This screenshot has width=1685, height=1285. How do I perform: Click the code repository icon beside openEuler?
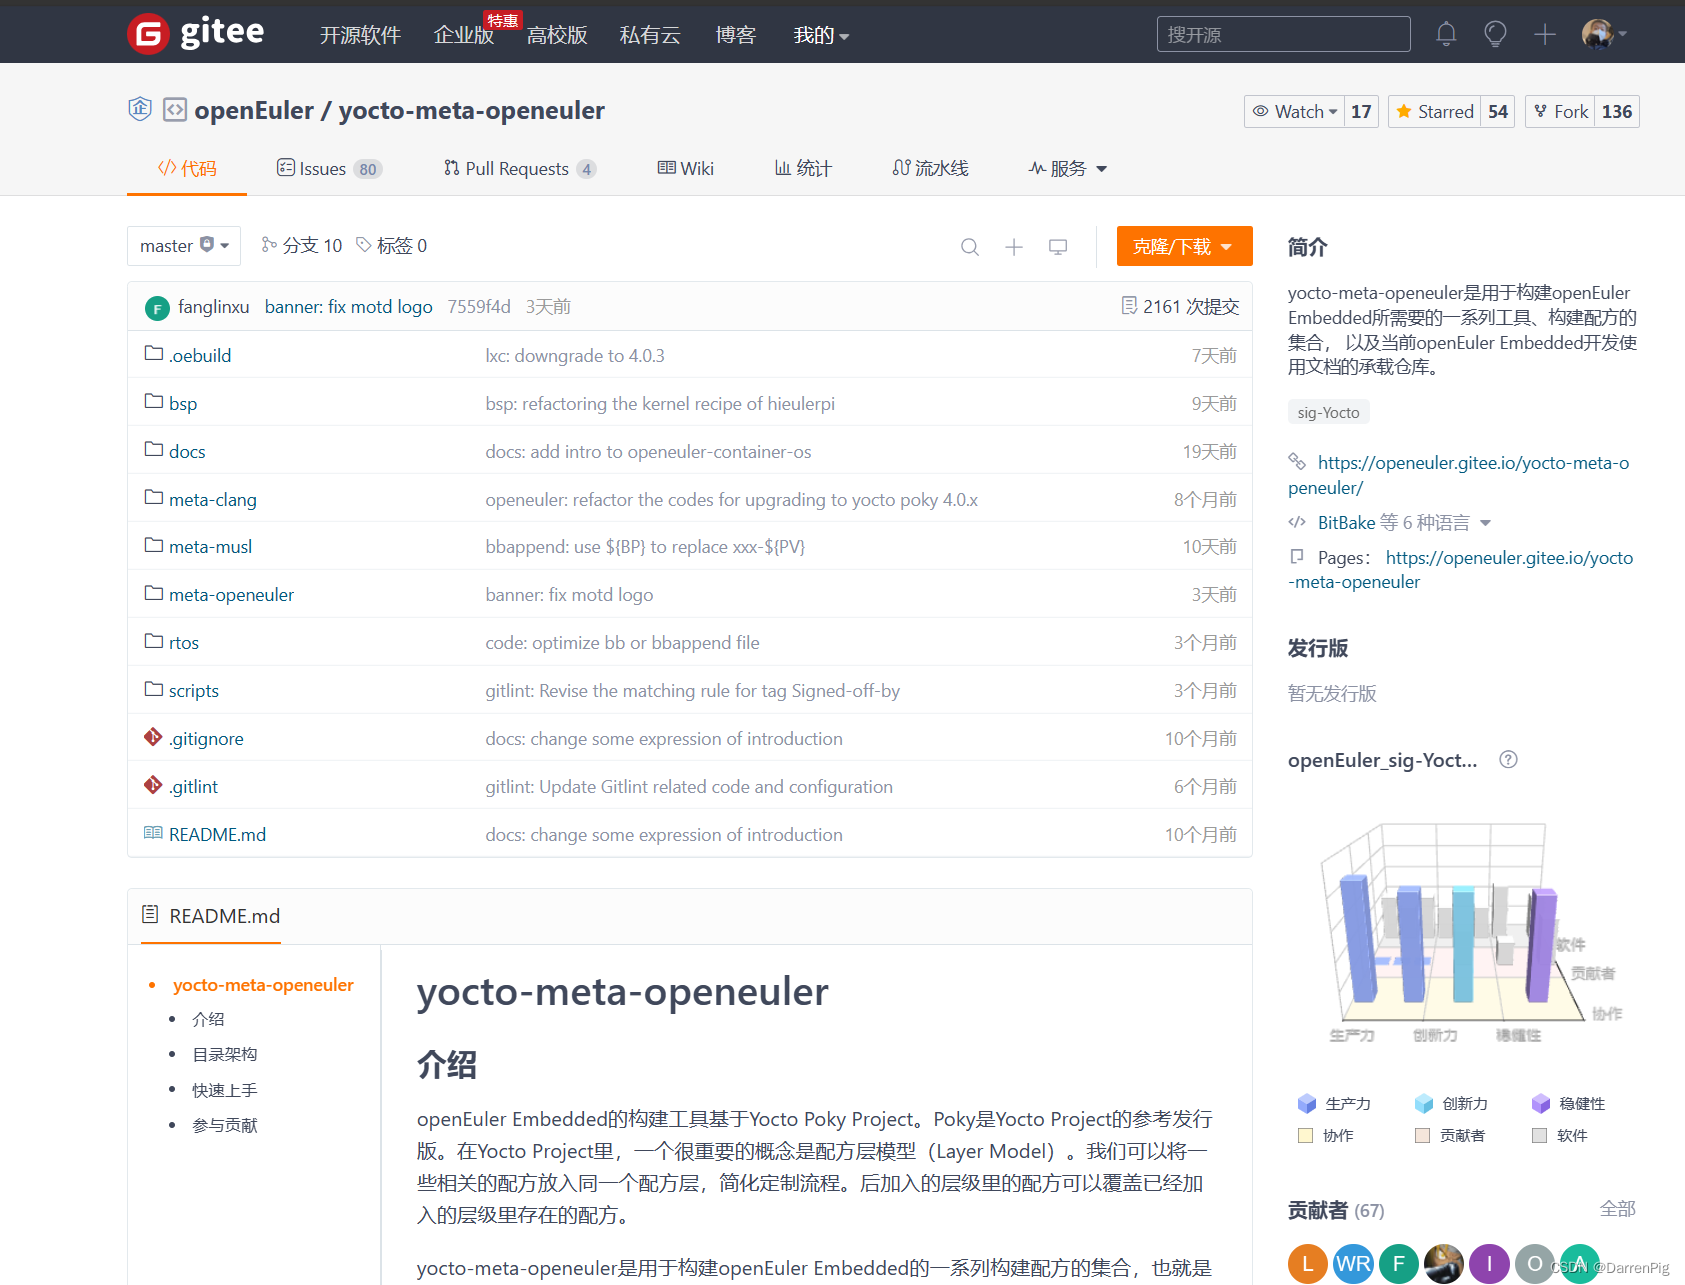pos(175,109)
